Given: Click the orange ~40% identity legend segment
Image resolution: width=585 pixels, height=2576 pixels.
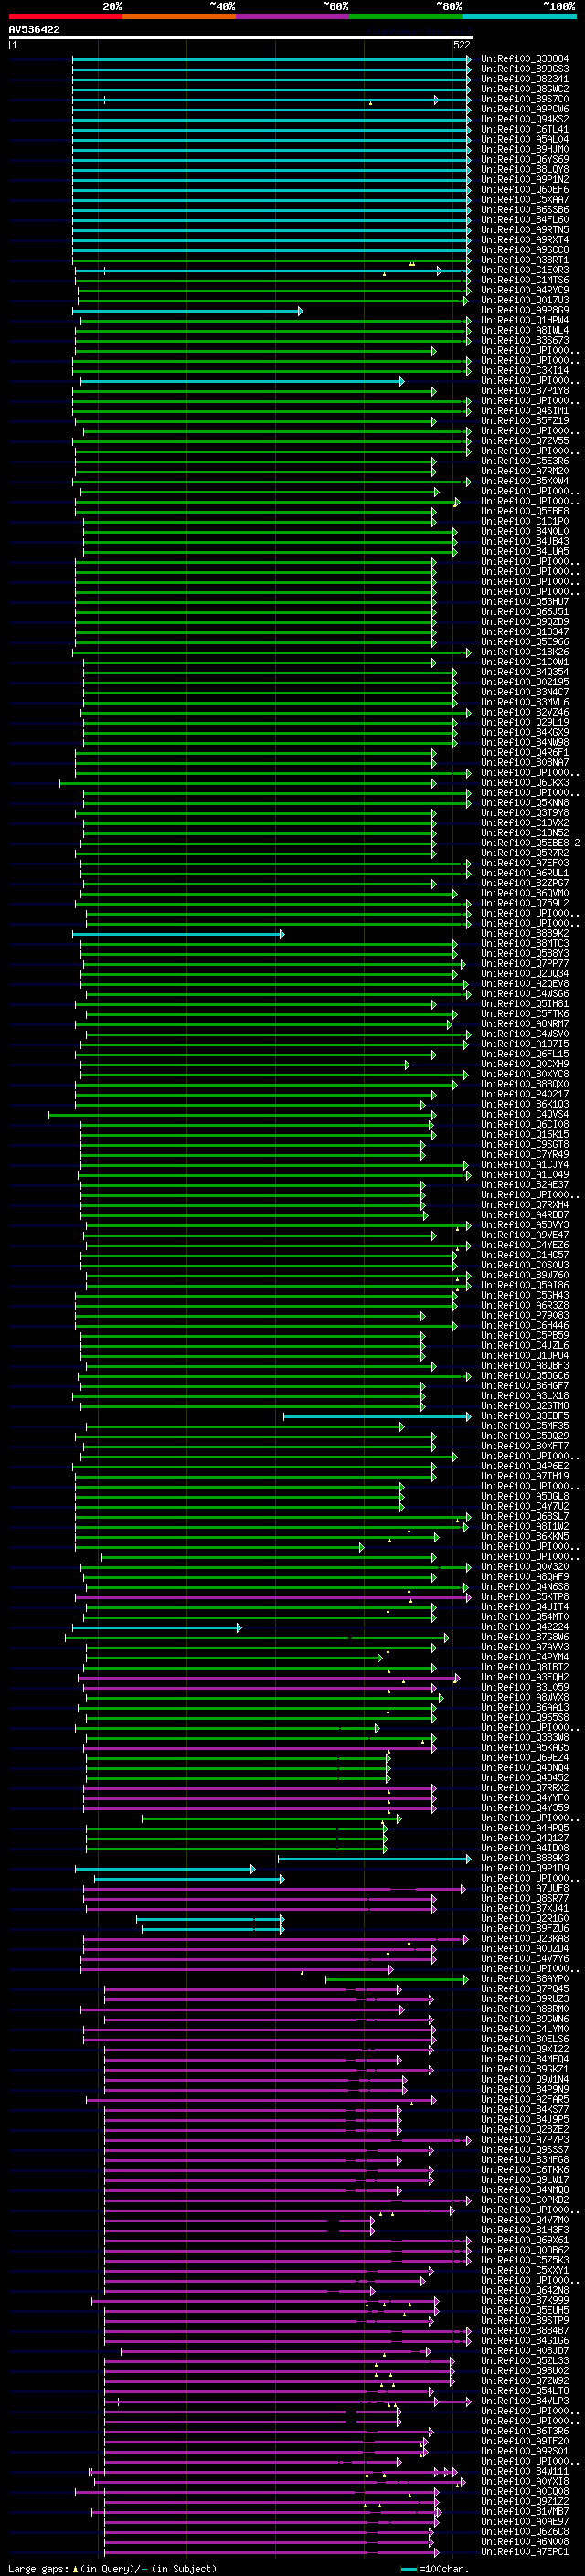Looking at the screenshot, I should point(179,17).
